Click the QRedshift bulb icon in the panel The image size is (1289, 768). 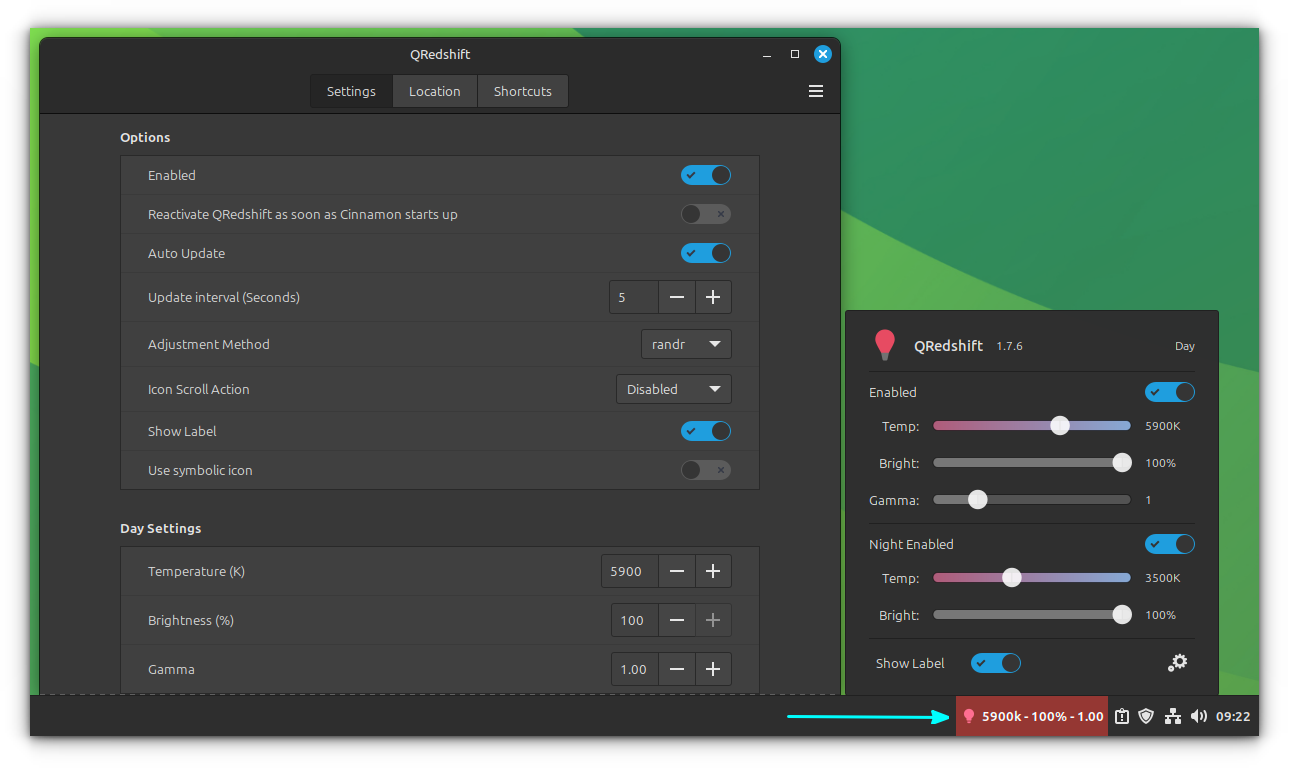(968, 716)
